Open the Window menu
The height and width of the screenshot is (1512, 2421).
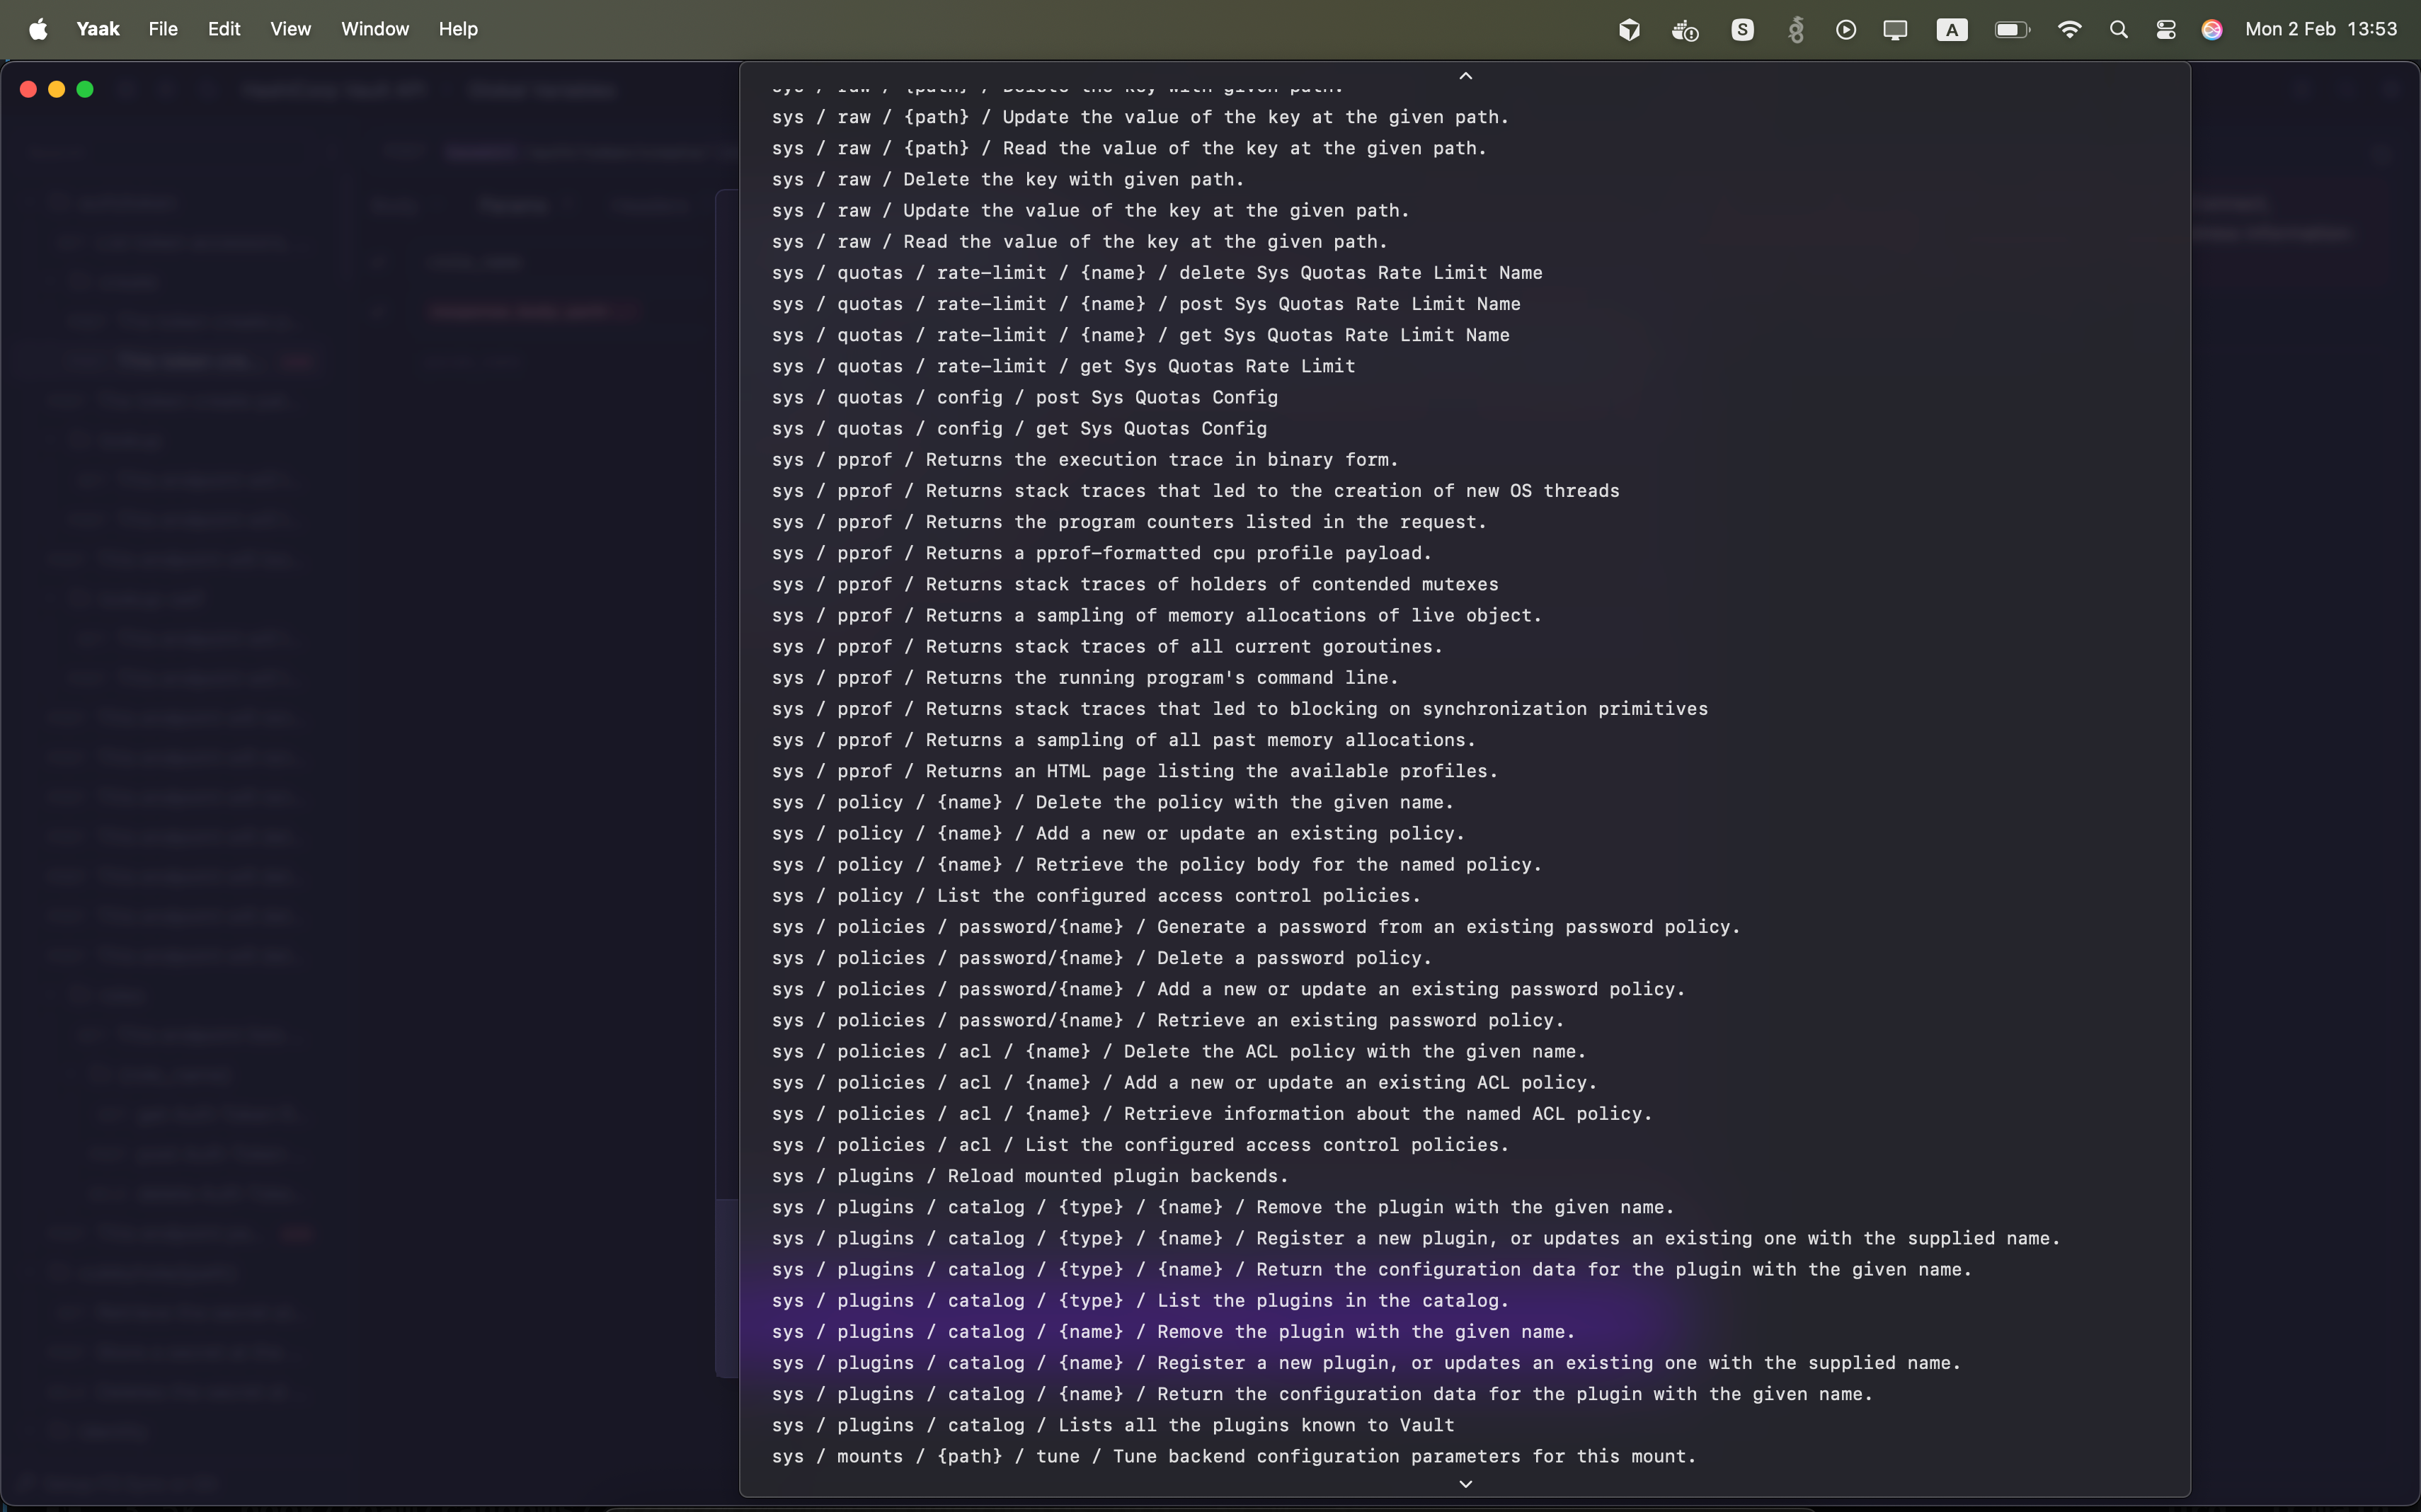pyautogui.click(x=375, y=29)
